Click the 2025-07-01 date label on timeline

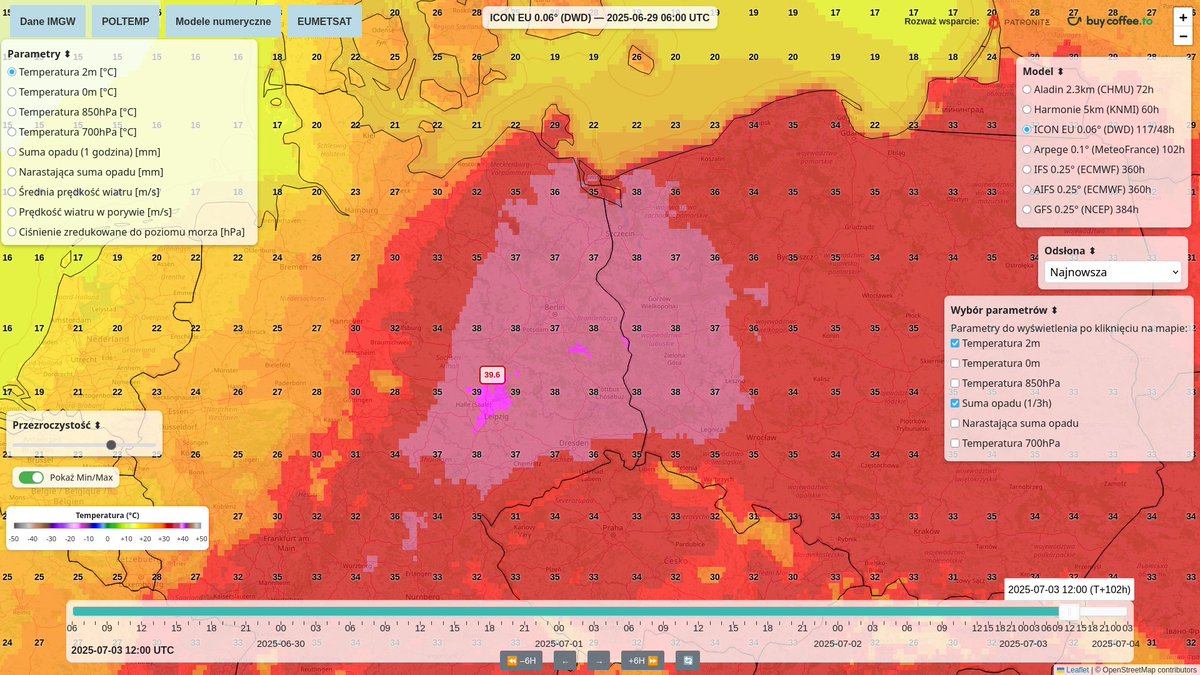pyautogui.click(x=559, y=643)
